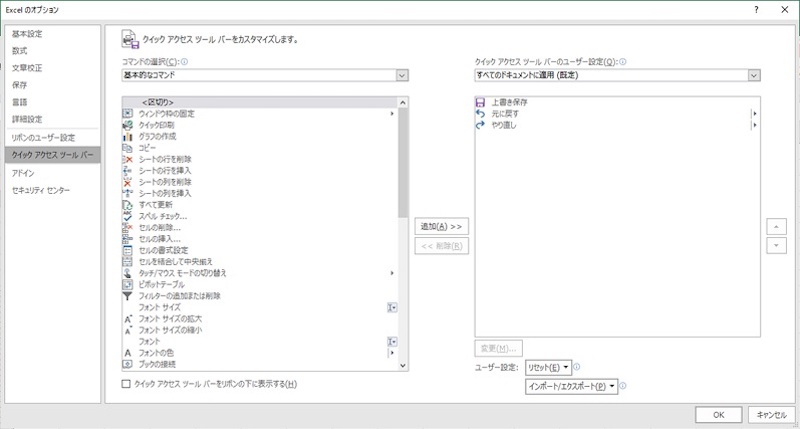Image resolution: width=800 pixels, height=429 pixels.
Task: Click the フォント row combo box indicator
Action: pos(392,341)
